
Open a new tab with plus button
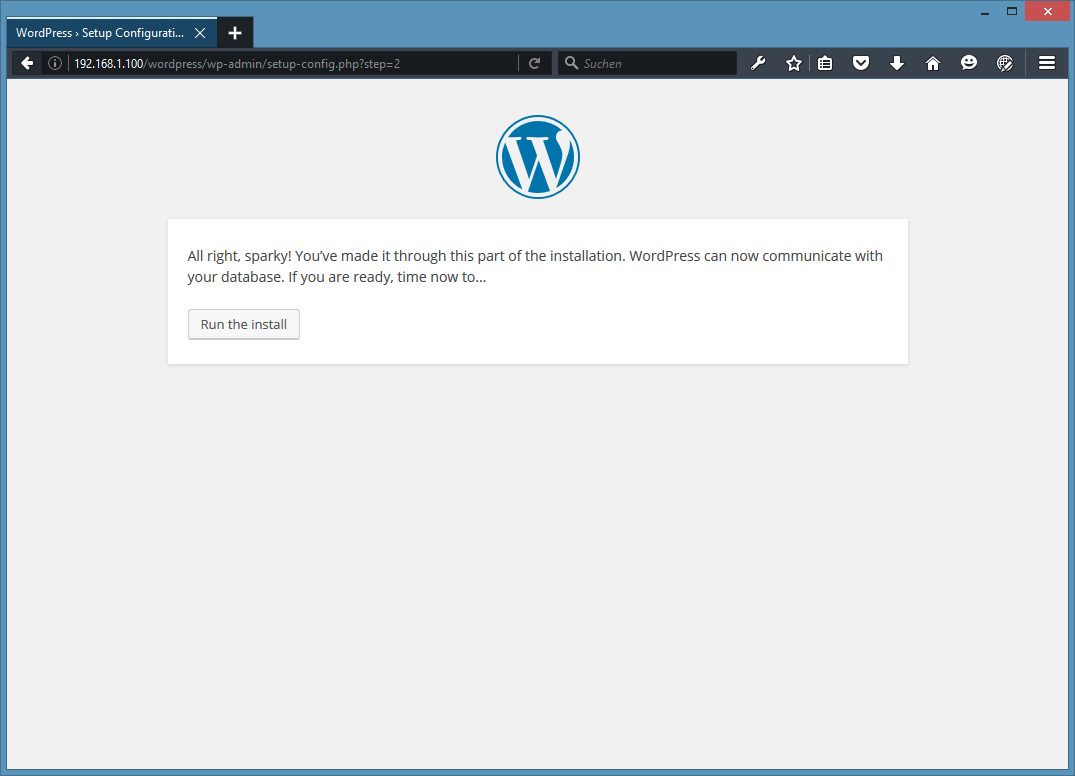[235, 33]
